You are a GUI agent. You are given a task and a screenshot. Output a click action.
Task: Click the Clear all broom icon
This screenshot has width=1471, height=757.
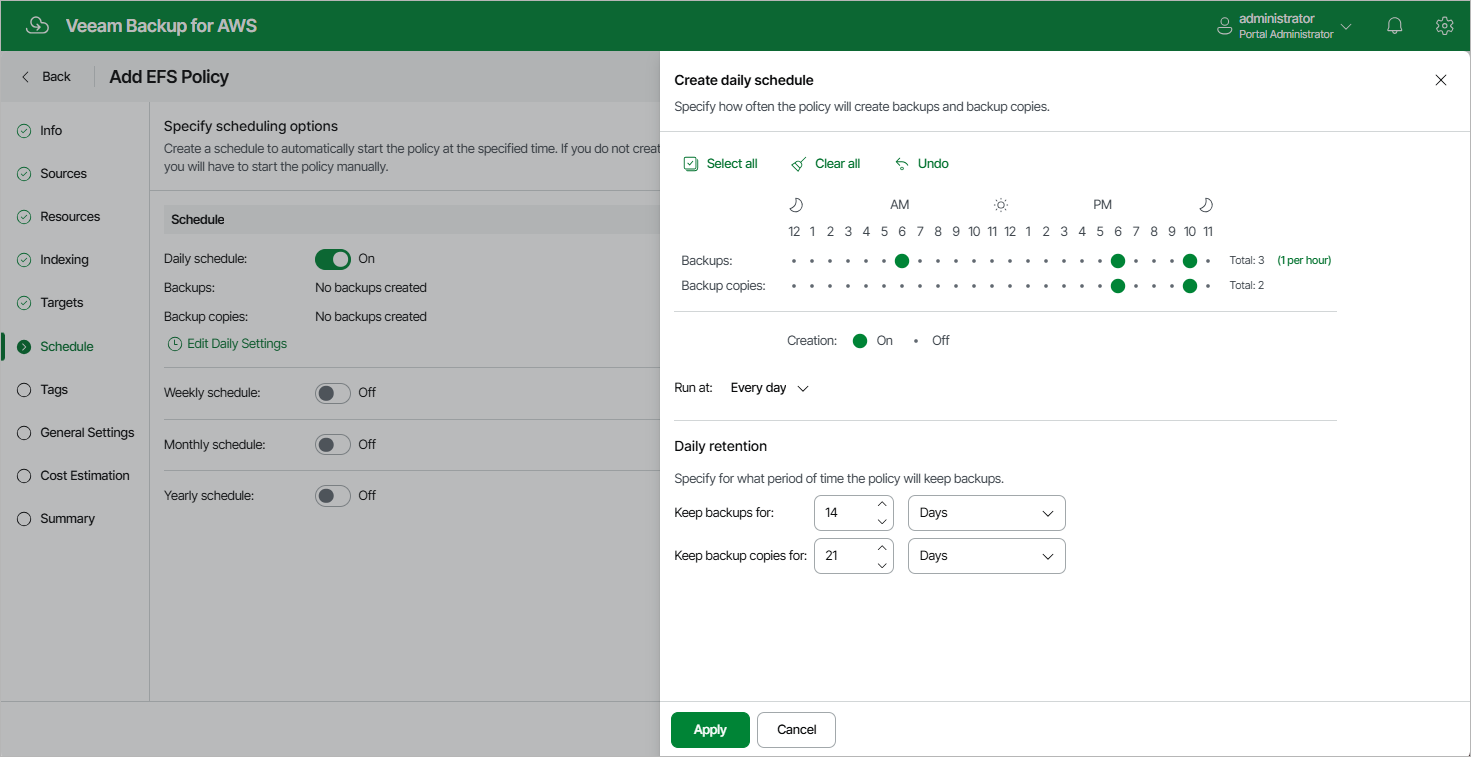(798, 164)
